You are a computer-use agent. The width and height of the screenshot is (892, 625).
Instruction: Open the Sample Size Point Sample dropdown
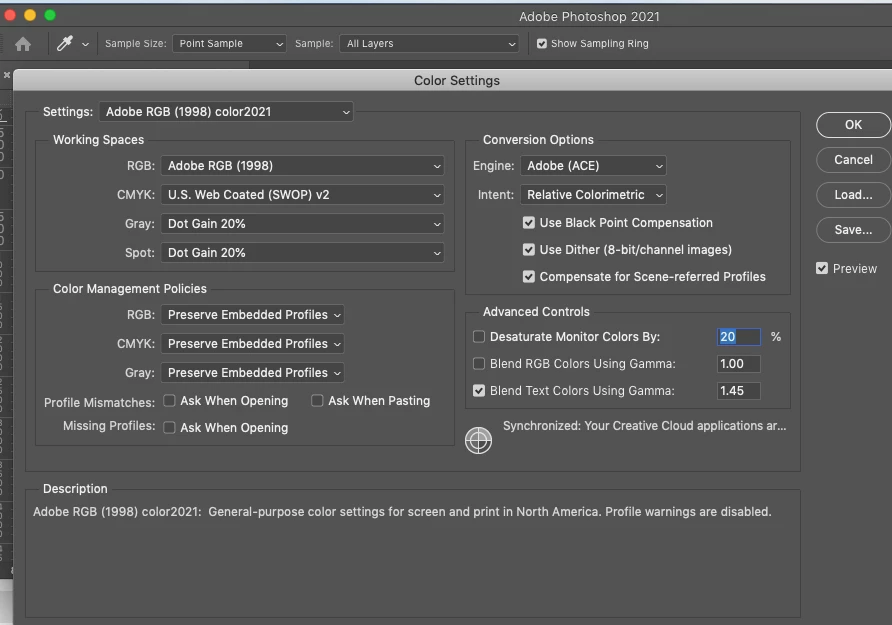click(229, 44)
